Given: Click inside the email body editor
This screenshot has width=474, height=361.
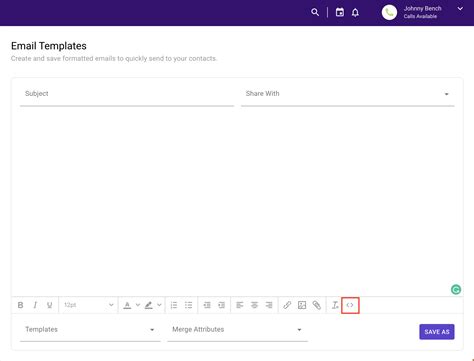Looking at the screenshot, I should (x=237, y=201).
